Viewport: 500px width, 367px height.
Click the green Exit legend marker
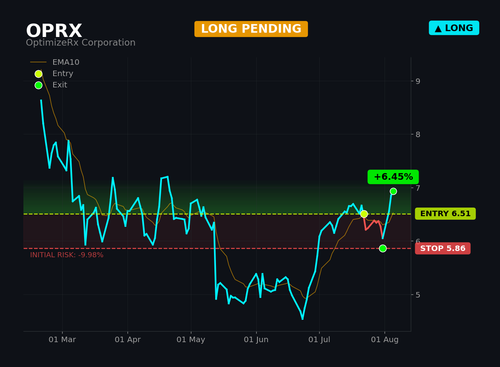(39, 85)
